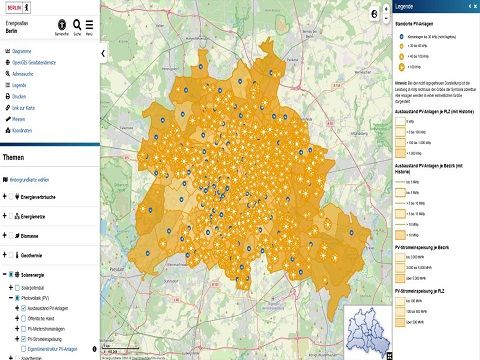The image size is (480, 360).
Task: Uncheck the PV-Stromeinspeisung checkbox
Action: coord(23,339)
